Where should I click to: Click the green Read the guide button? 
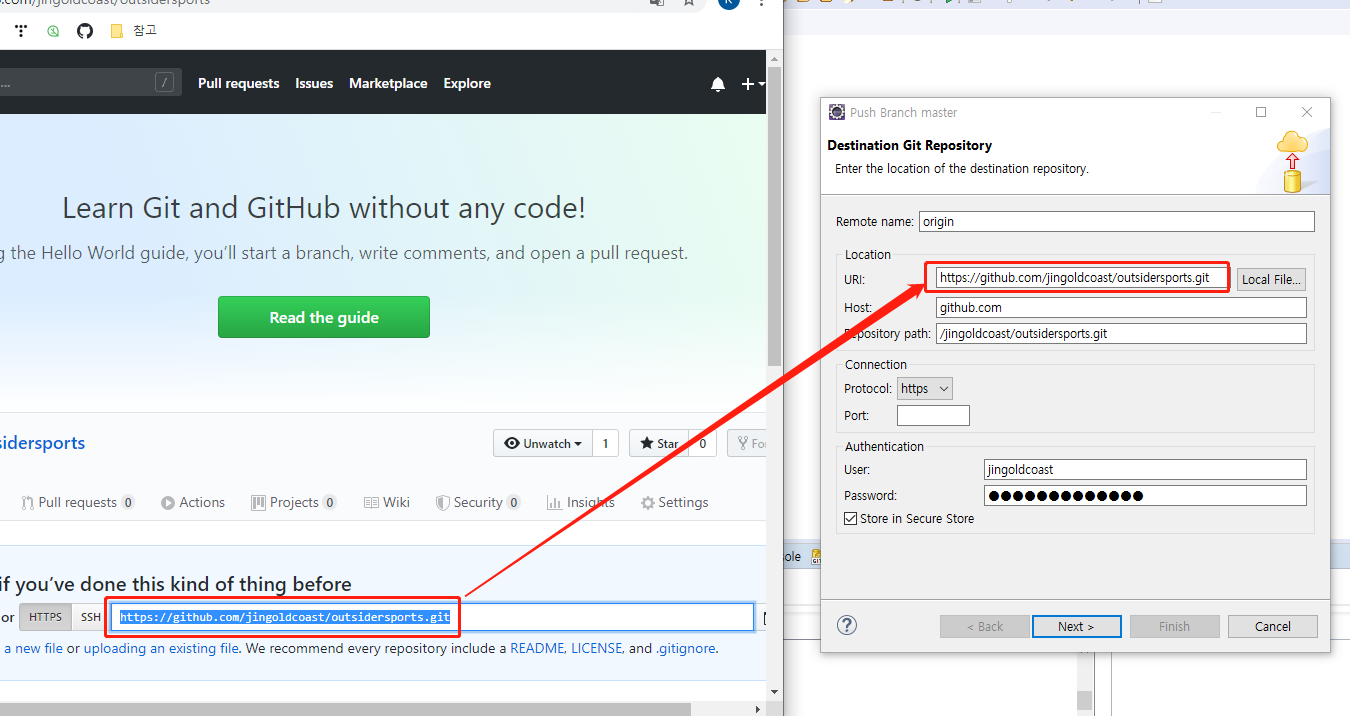[x=324, y=317]
